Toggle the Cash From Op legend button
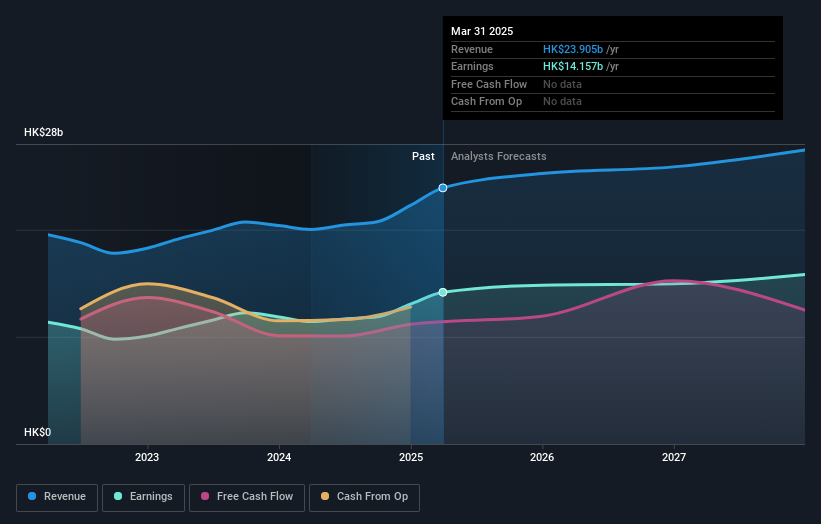Image resolution: width=821 pixels, height=524 pixels. pyautogui.click(x=364, y=497)
